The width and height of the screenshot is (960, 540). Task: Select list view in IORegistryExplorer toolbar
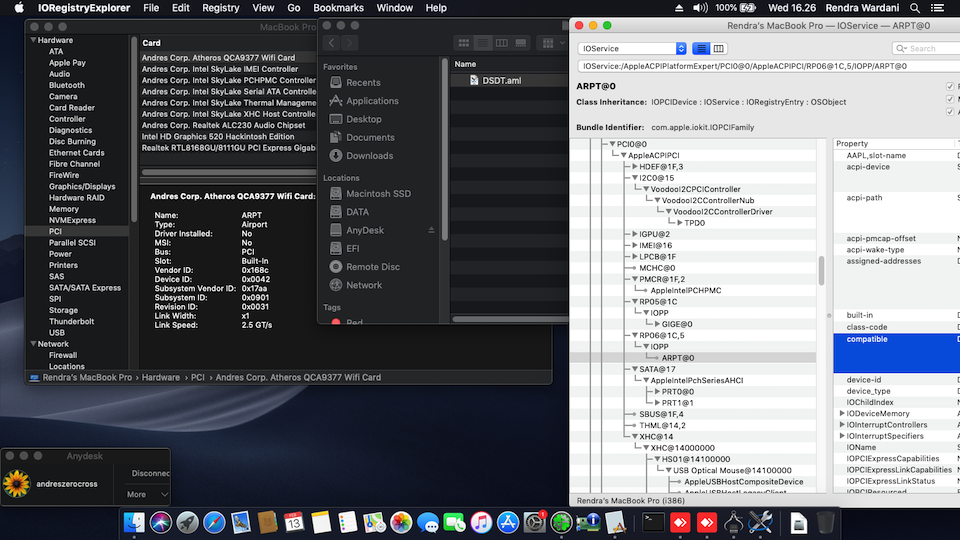tap(701, 48)
